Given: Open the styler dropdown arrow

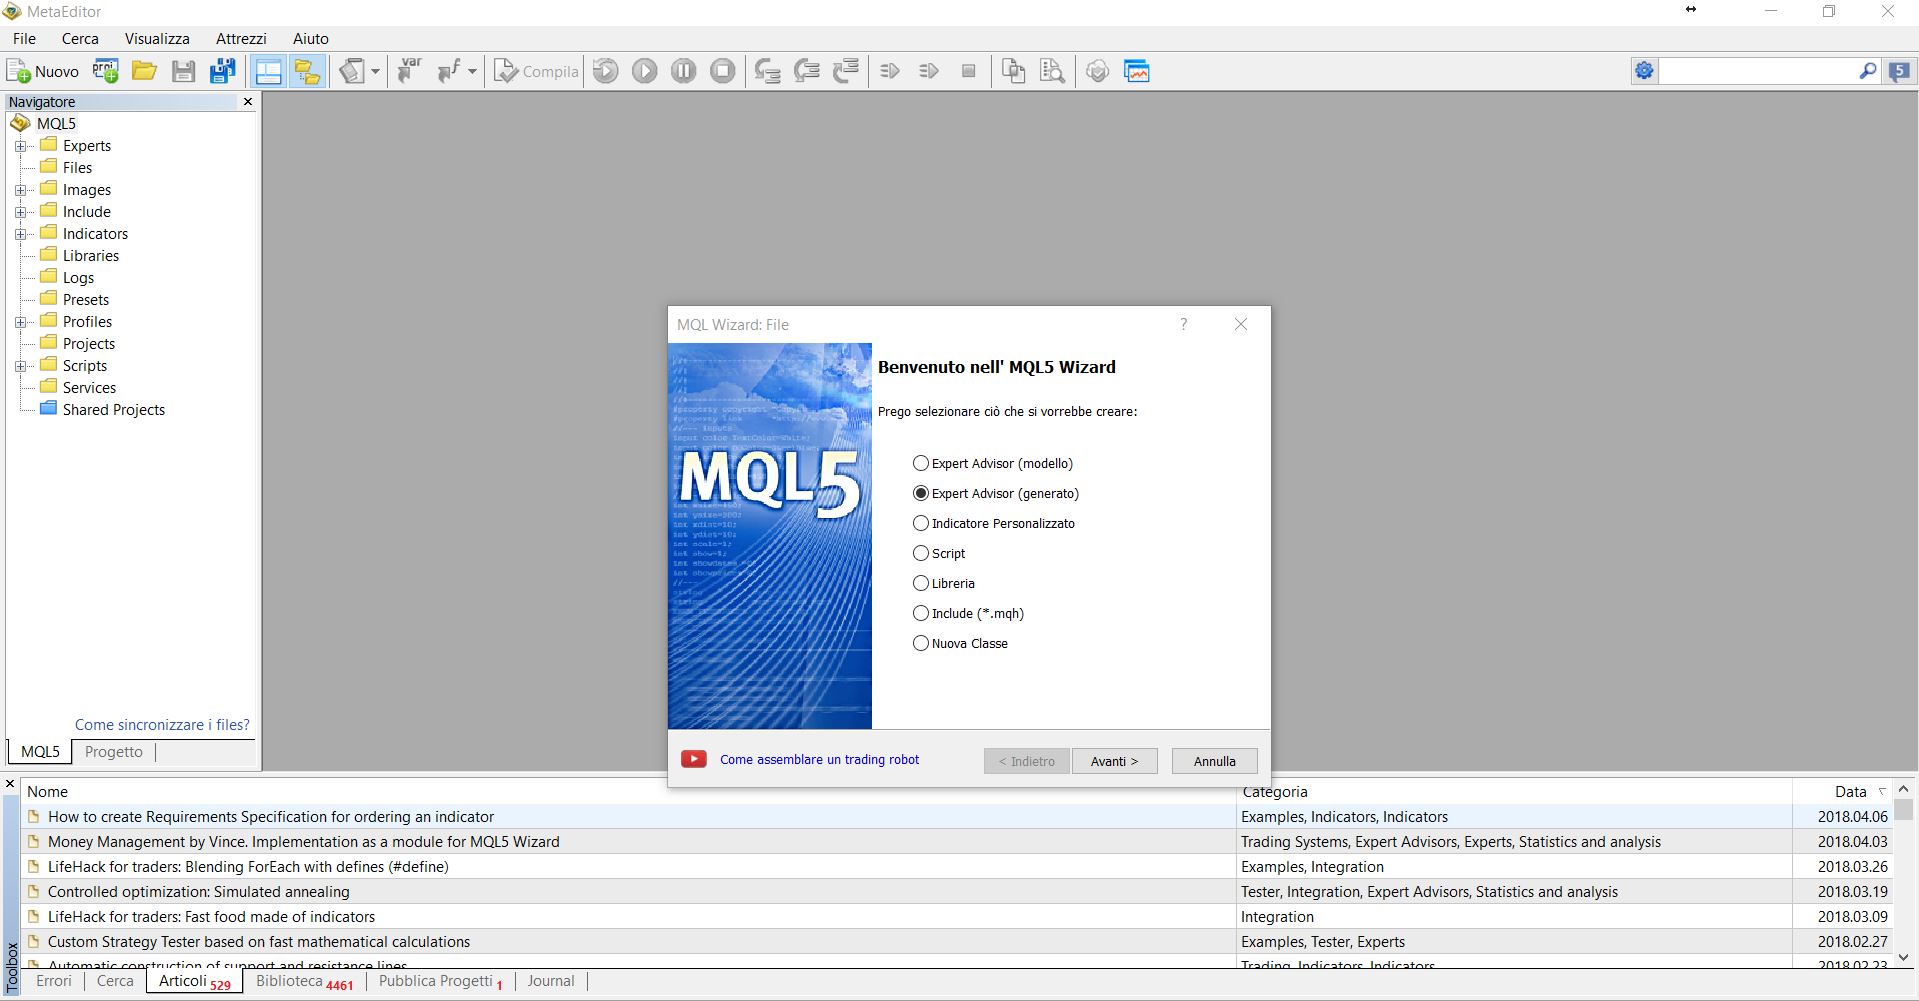Looking at the screenshot, I should pos(375,71).
